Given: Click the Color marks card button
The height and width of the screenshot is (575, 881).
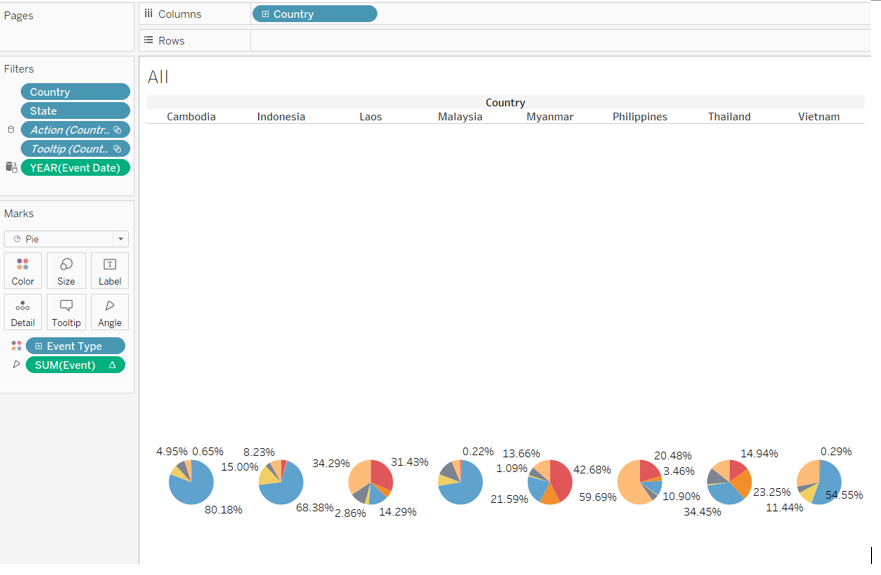Looking at the screenshot, I should pos(23,271).
